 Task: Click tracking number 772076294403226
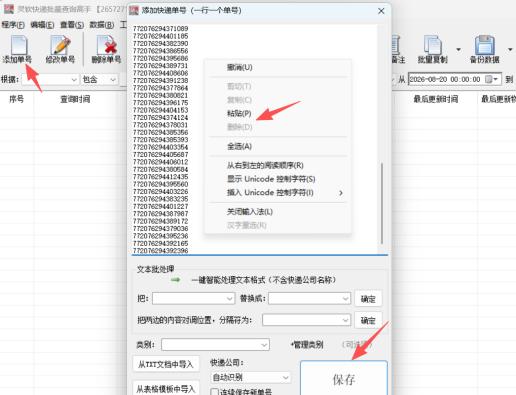(x=161, y=191)
